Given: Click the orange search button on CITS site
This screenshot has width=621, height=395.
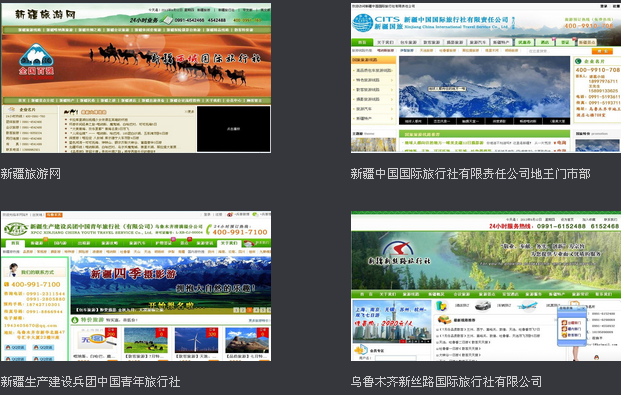Looking at the screenshot, I should point(602,51).
